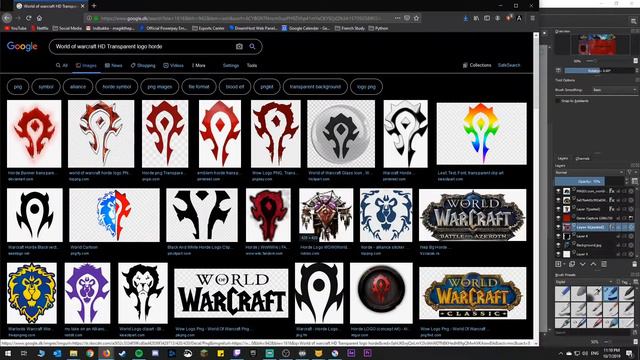The image size is (640, 360).
Task: Toggle Snap to Assistants checkbox in Krita
Action: 558,101
